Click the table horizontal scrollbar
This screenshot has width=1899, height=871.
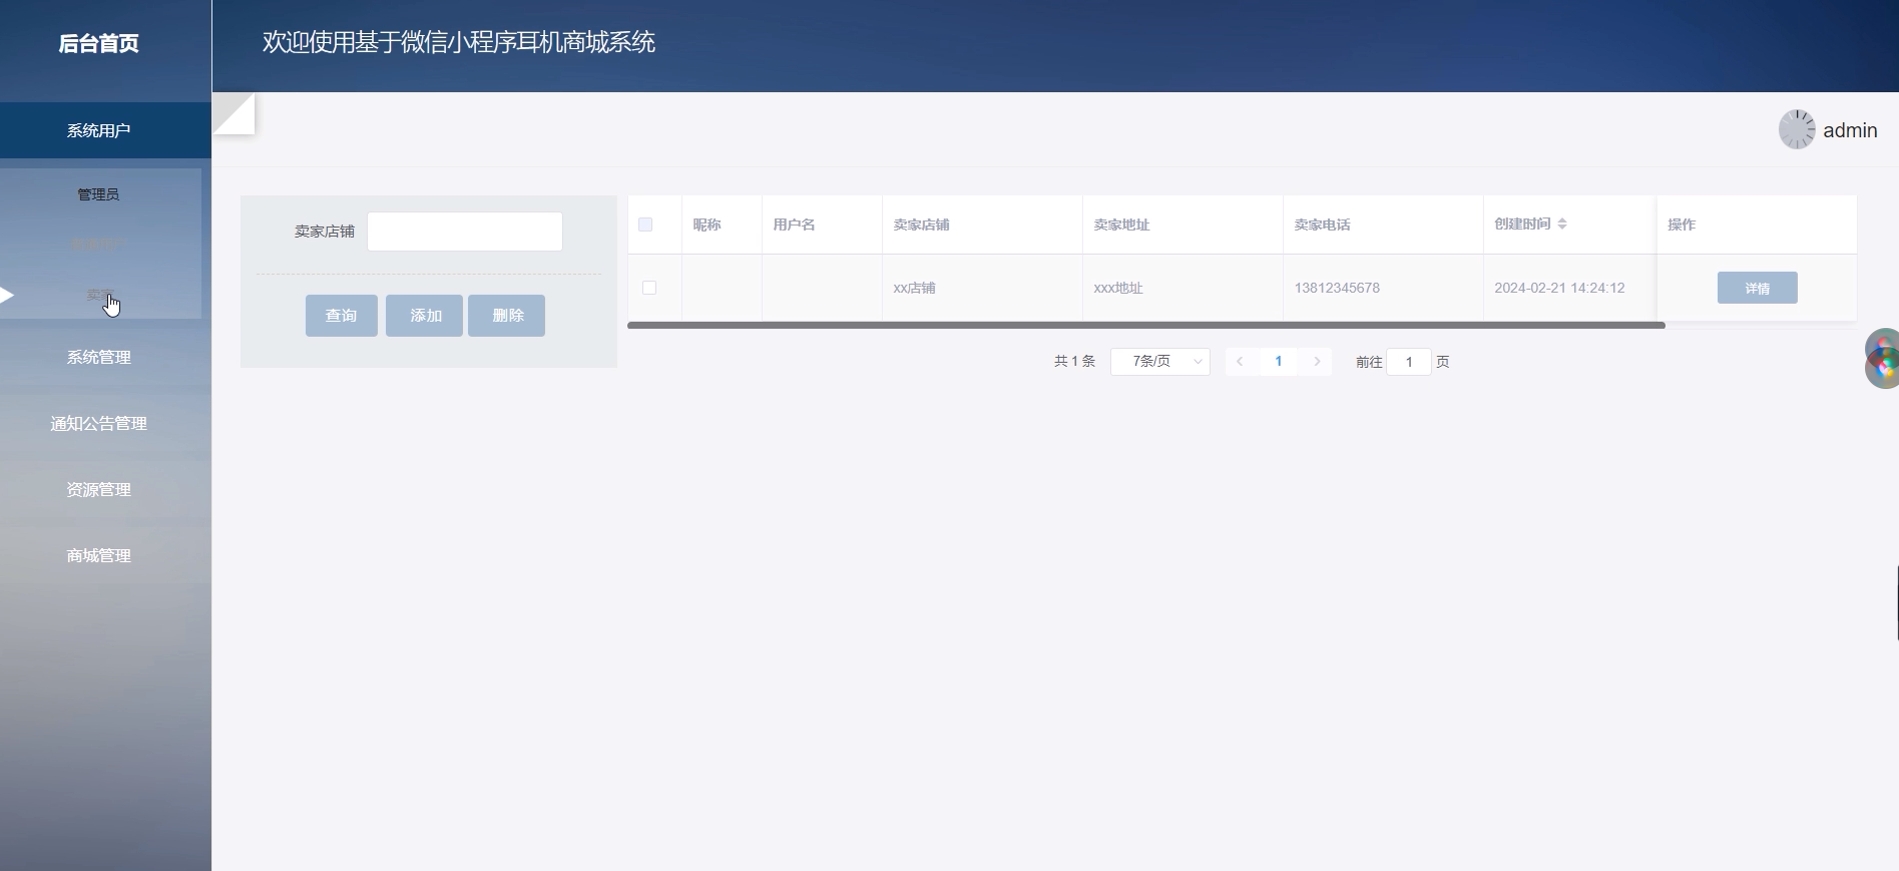coord(1146,325)
